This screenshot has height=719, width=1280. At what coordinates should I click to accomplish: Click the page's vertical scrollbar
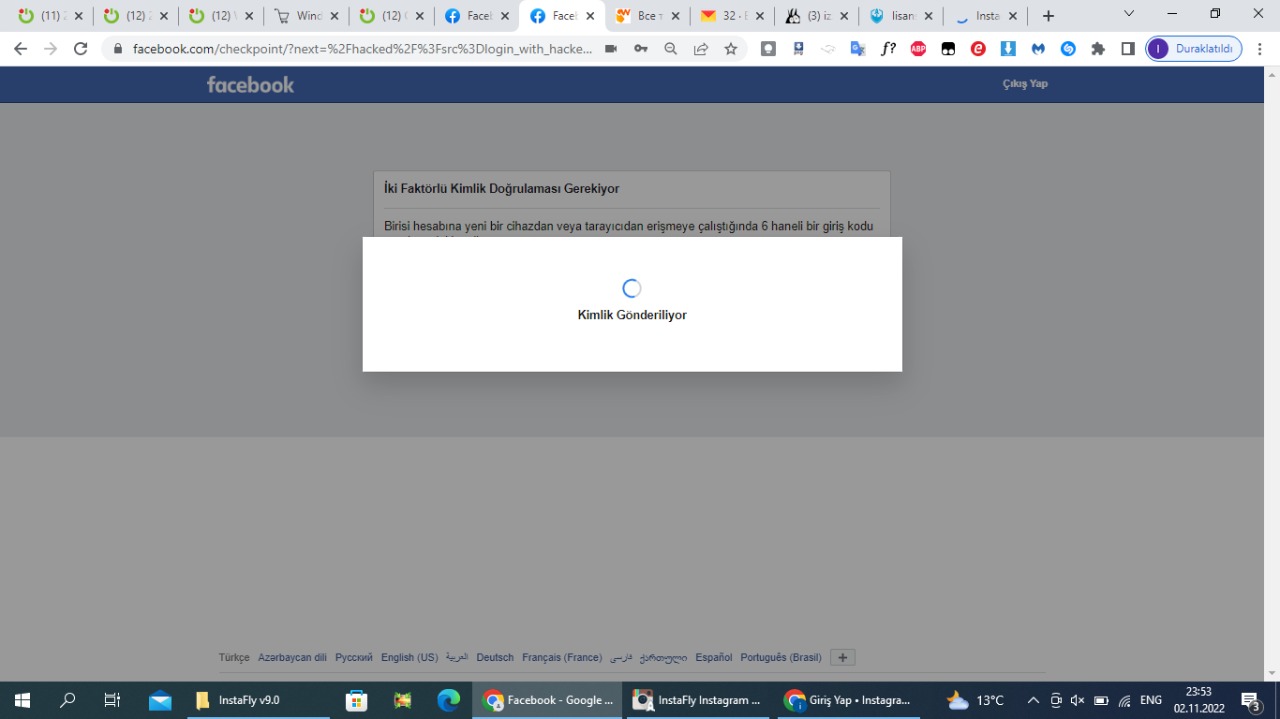[x=1272, y=372]
